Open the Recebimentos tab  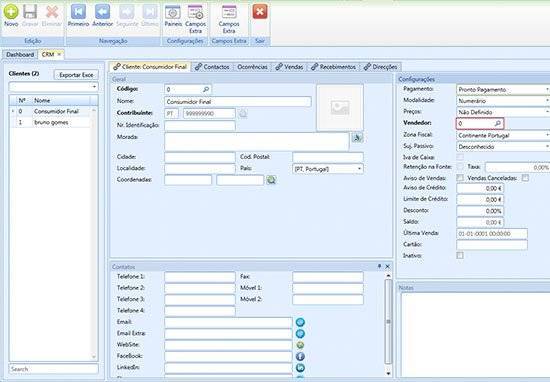pyautogui.click(x=334, y=67)
